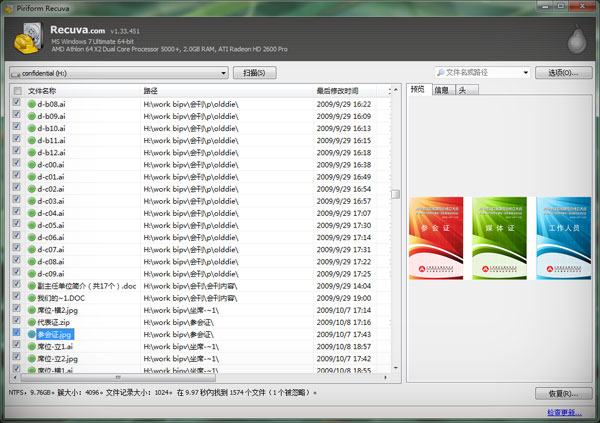Click the 文件名或路径 filter input field
This screenshot has width=600, height=423.
[482, 72]
